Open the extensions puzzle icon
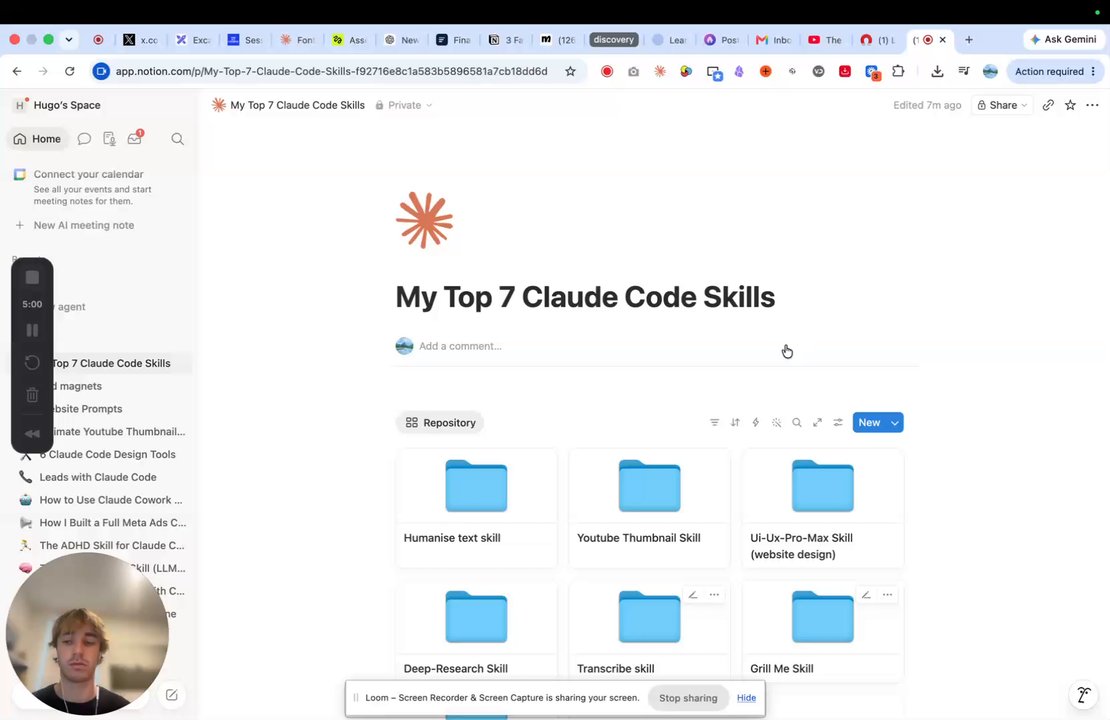1110x720 pixels. click(898, 71)
